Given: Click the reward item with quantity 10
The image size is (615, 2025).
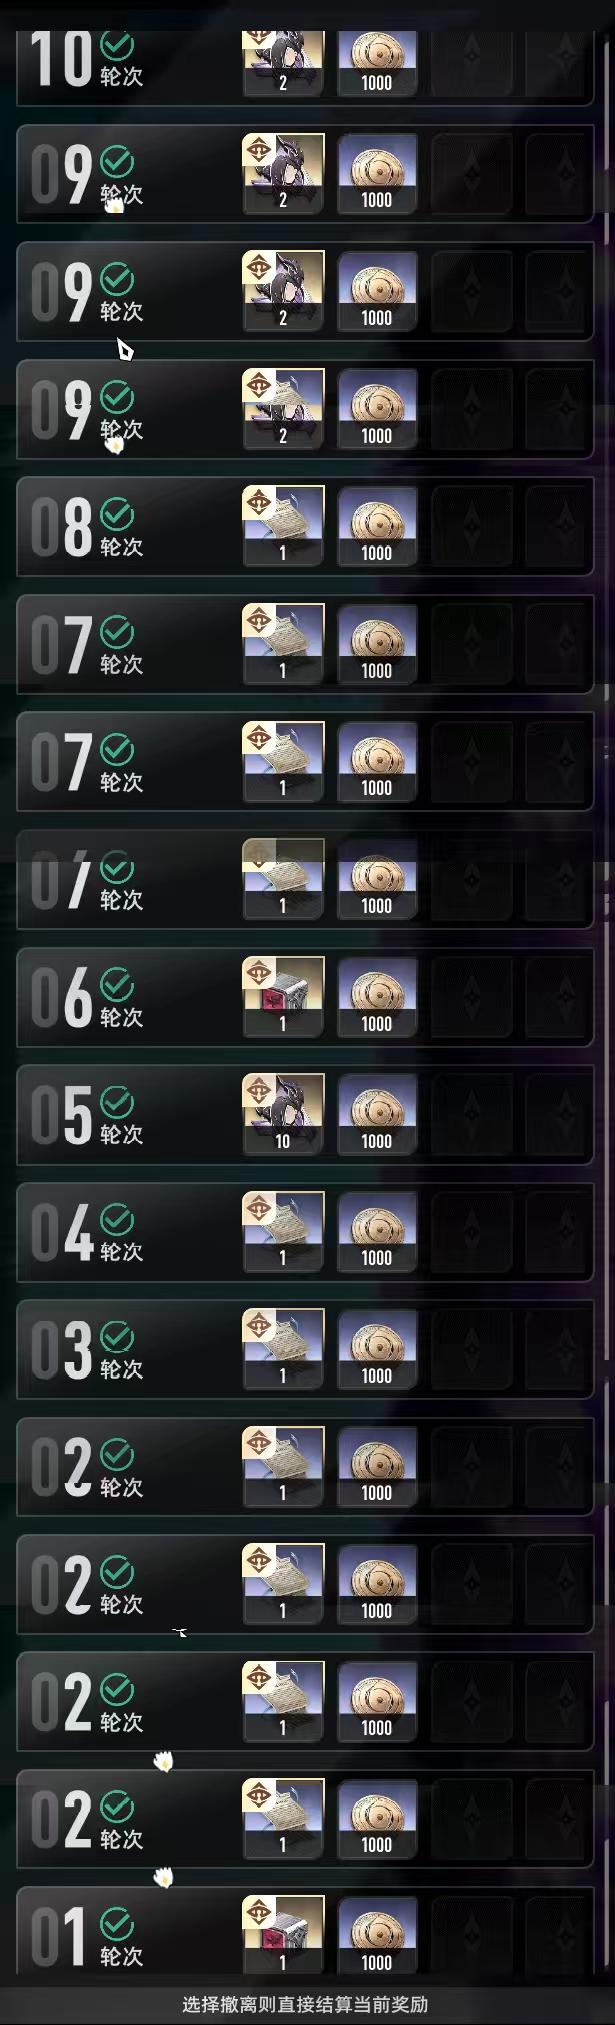Looking at the screenshot, I should click(x=283, y=1115).
